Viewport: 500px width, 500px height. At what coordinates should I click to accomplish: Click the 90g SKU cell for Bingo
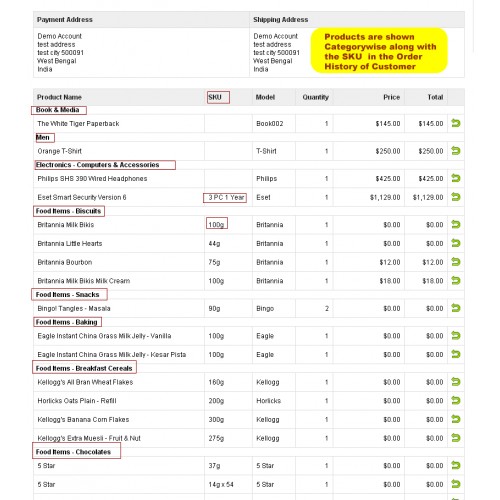coord(214,308)
